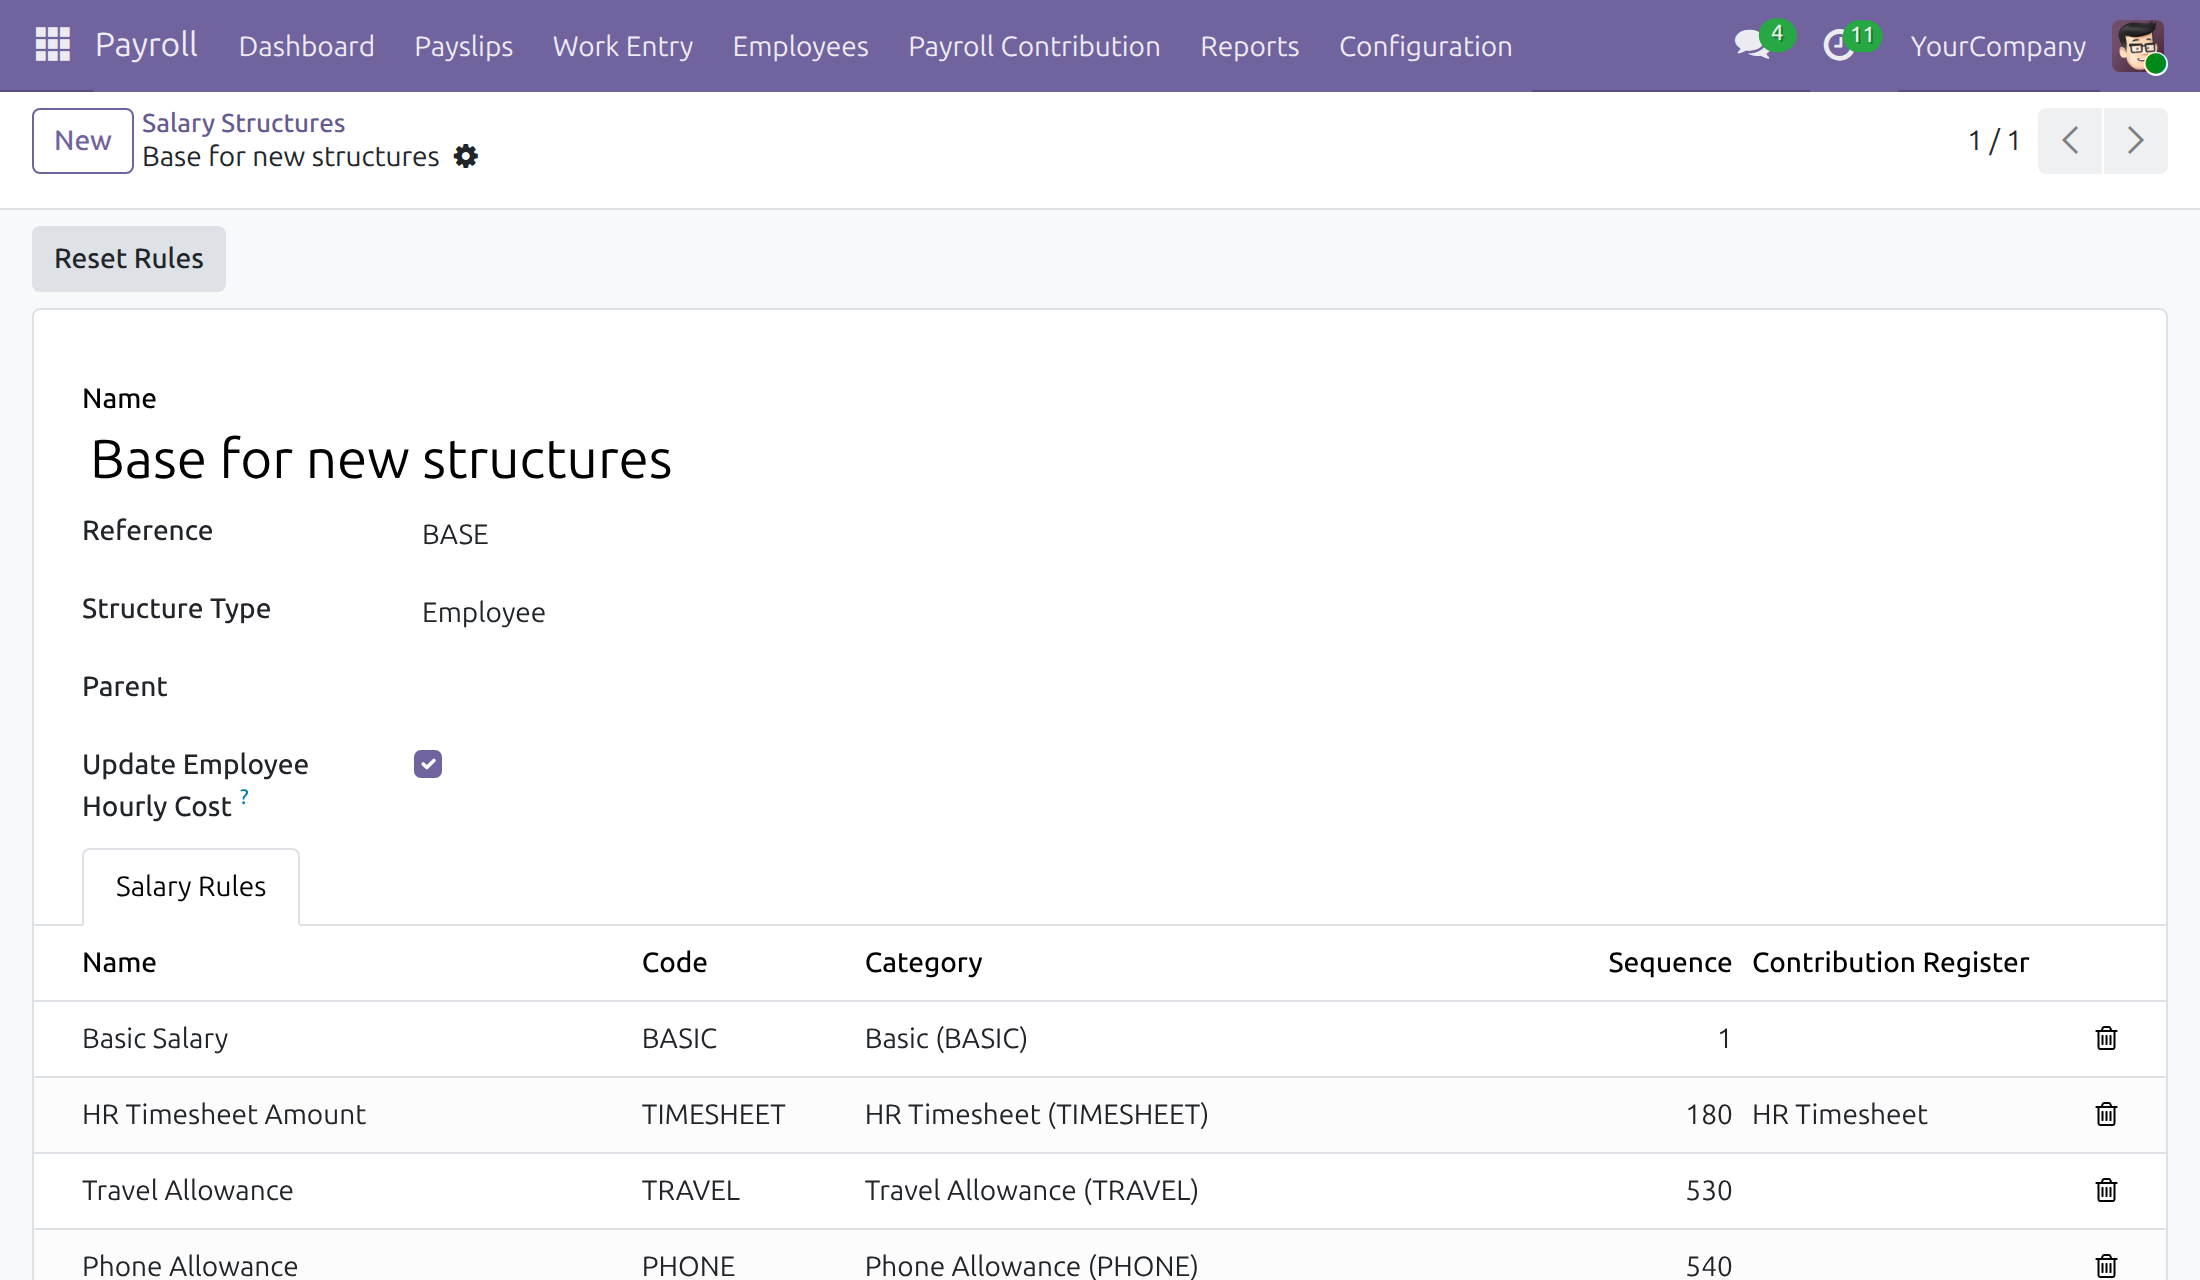Go to previous record arrow

click(x=2070, y=140)
